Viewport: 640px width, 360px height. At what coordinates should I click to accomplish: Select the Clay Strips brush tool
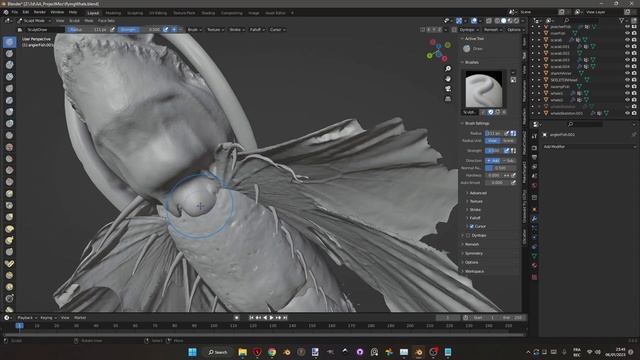point(9,77)
